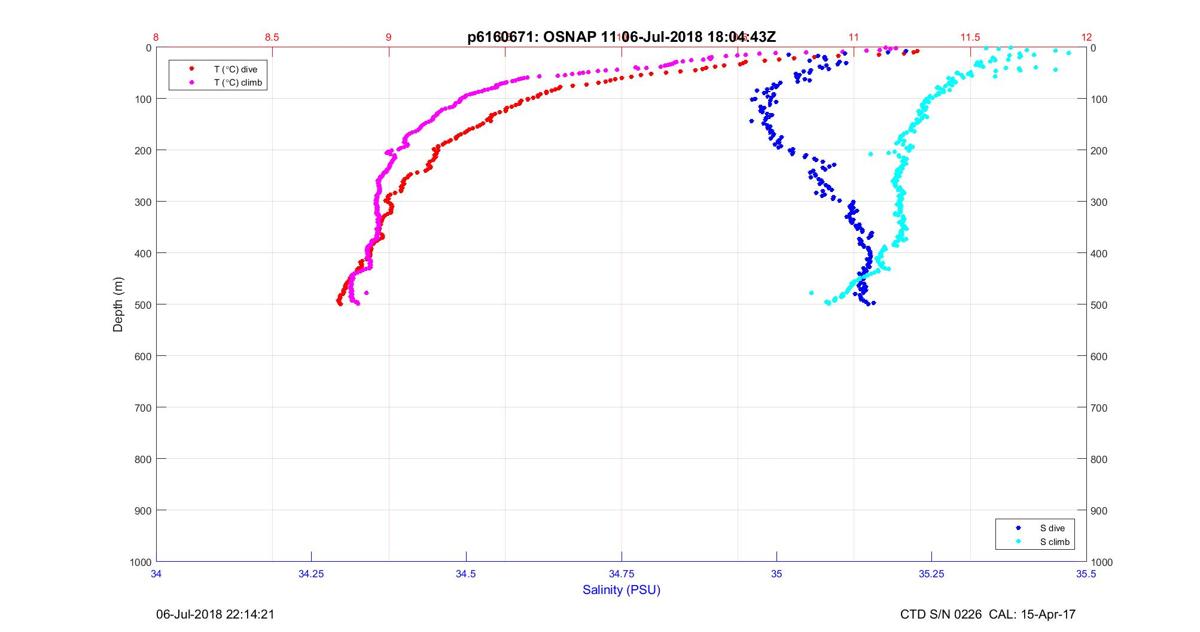Click the salinity tick label 34.25
This screenshot has height=632, width=1200.
pos(311,574)
